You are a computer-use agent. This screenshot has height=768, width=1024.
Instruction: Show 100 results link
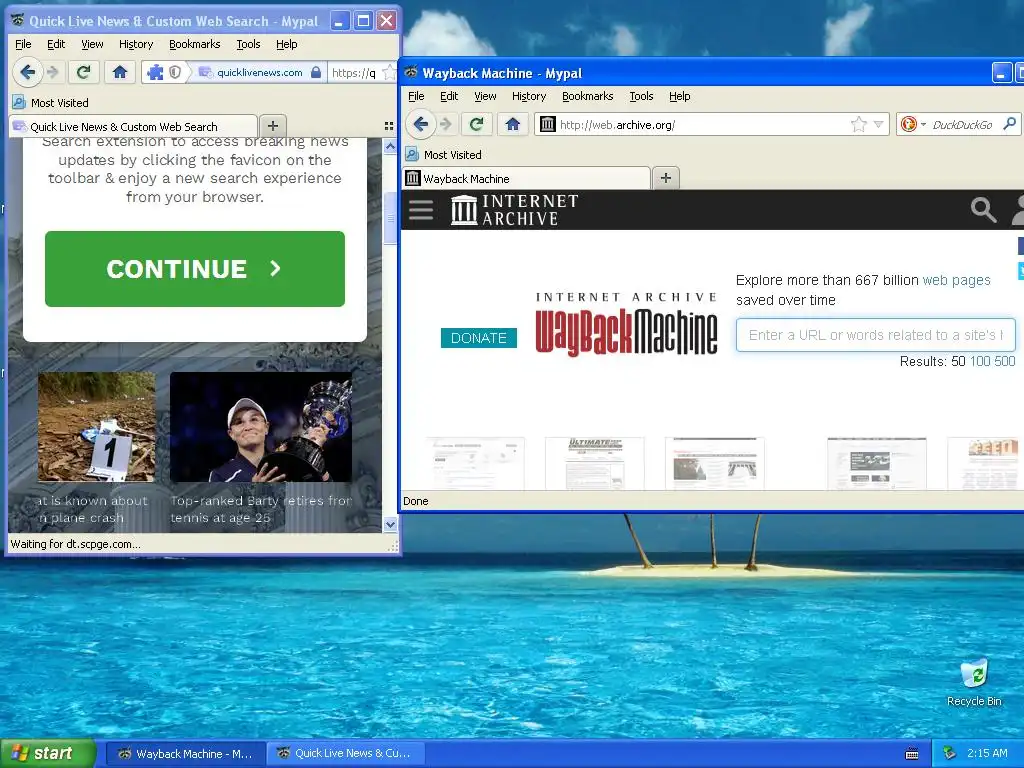click(980, 361)
